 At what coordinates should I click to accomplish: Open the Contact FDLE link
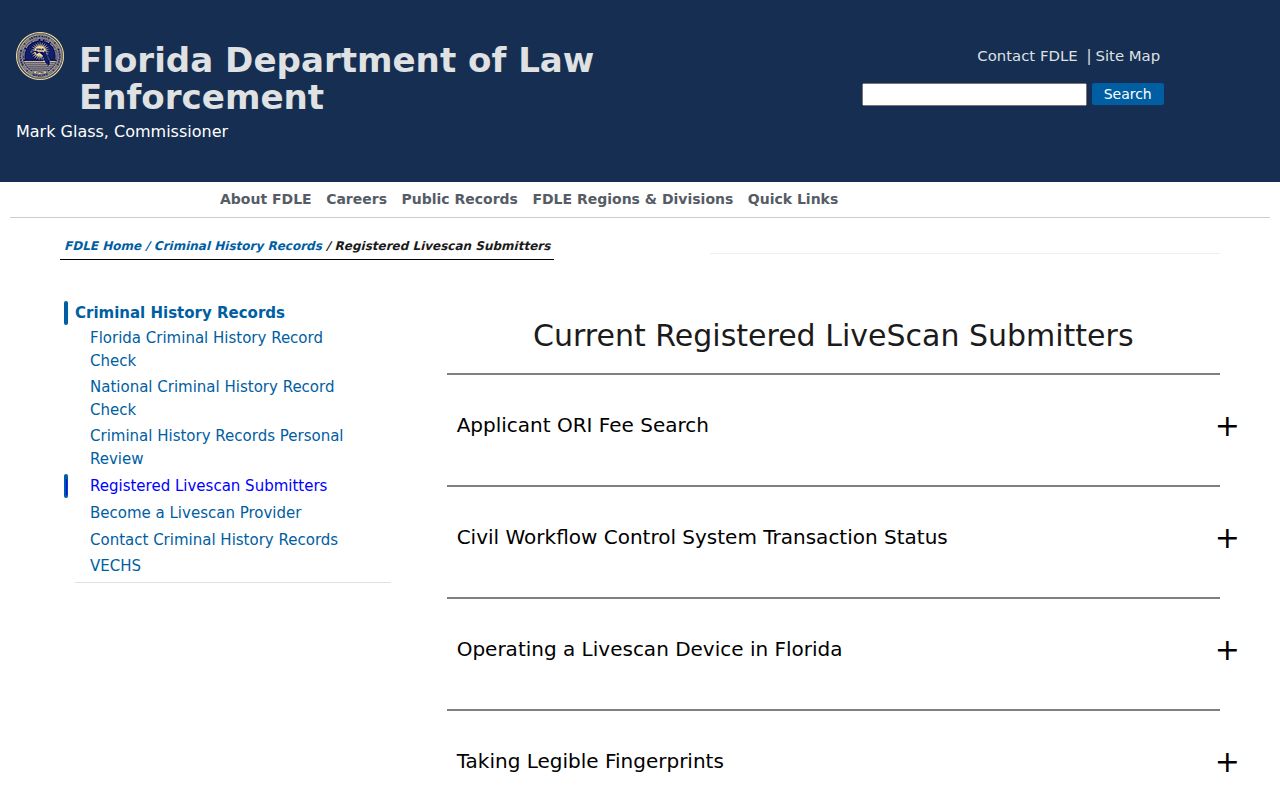tap(1027, 56)
